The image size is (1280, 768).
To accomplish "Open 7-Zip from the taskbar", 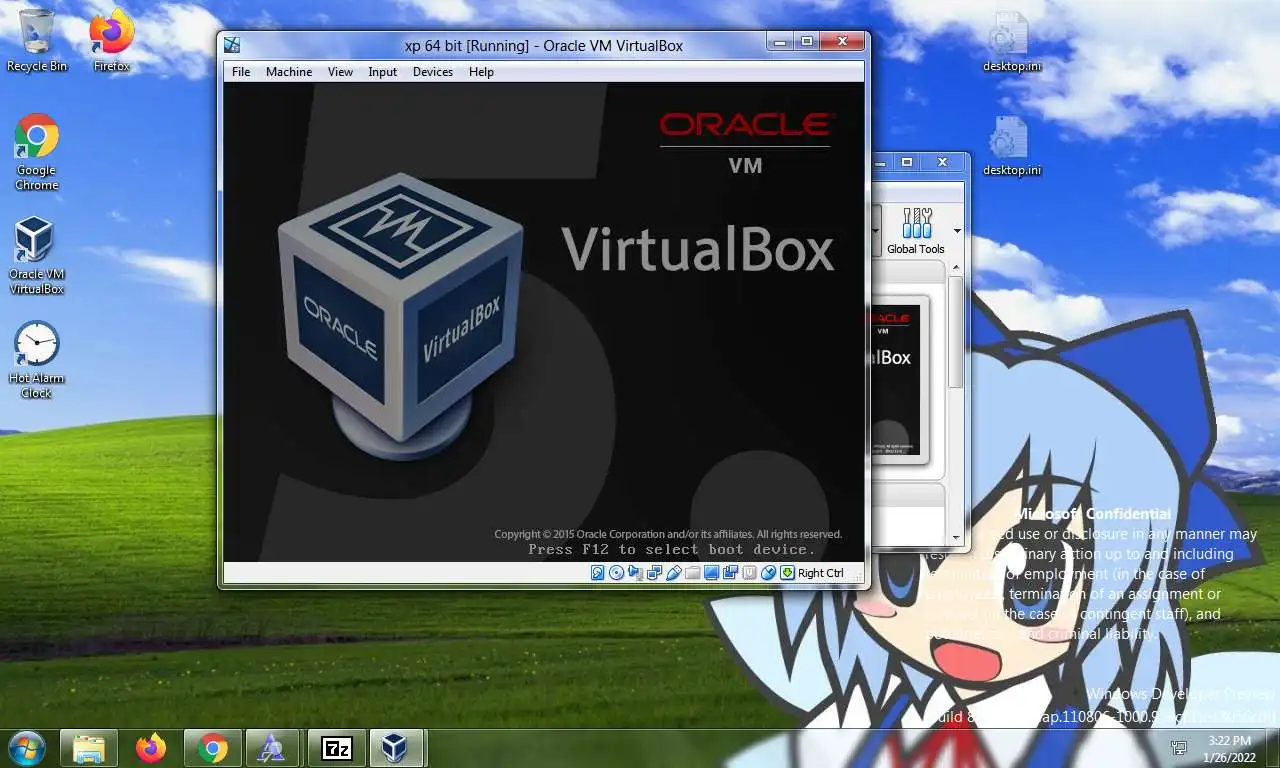I will tap(336, 748).
